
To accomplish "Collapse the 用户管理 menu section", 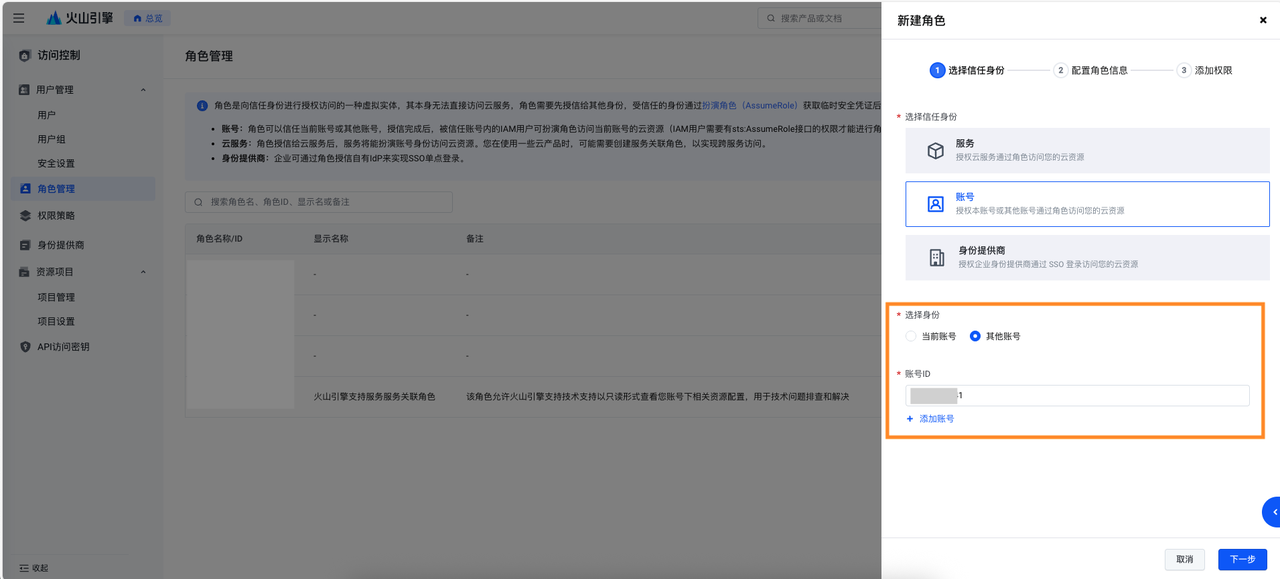I will (143, 90).
